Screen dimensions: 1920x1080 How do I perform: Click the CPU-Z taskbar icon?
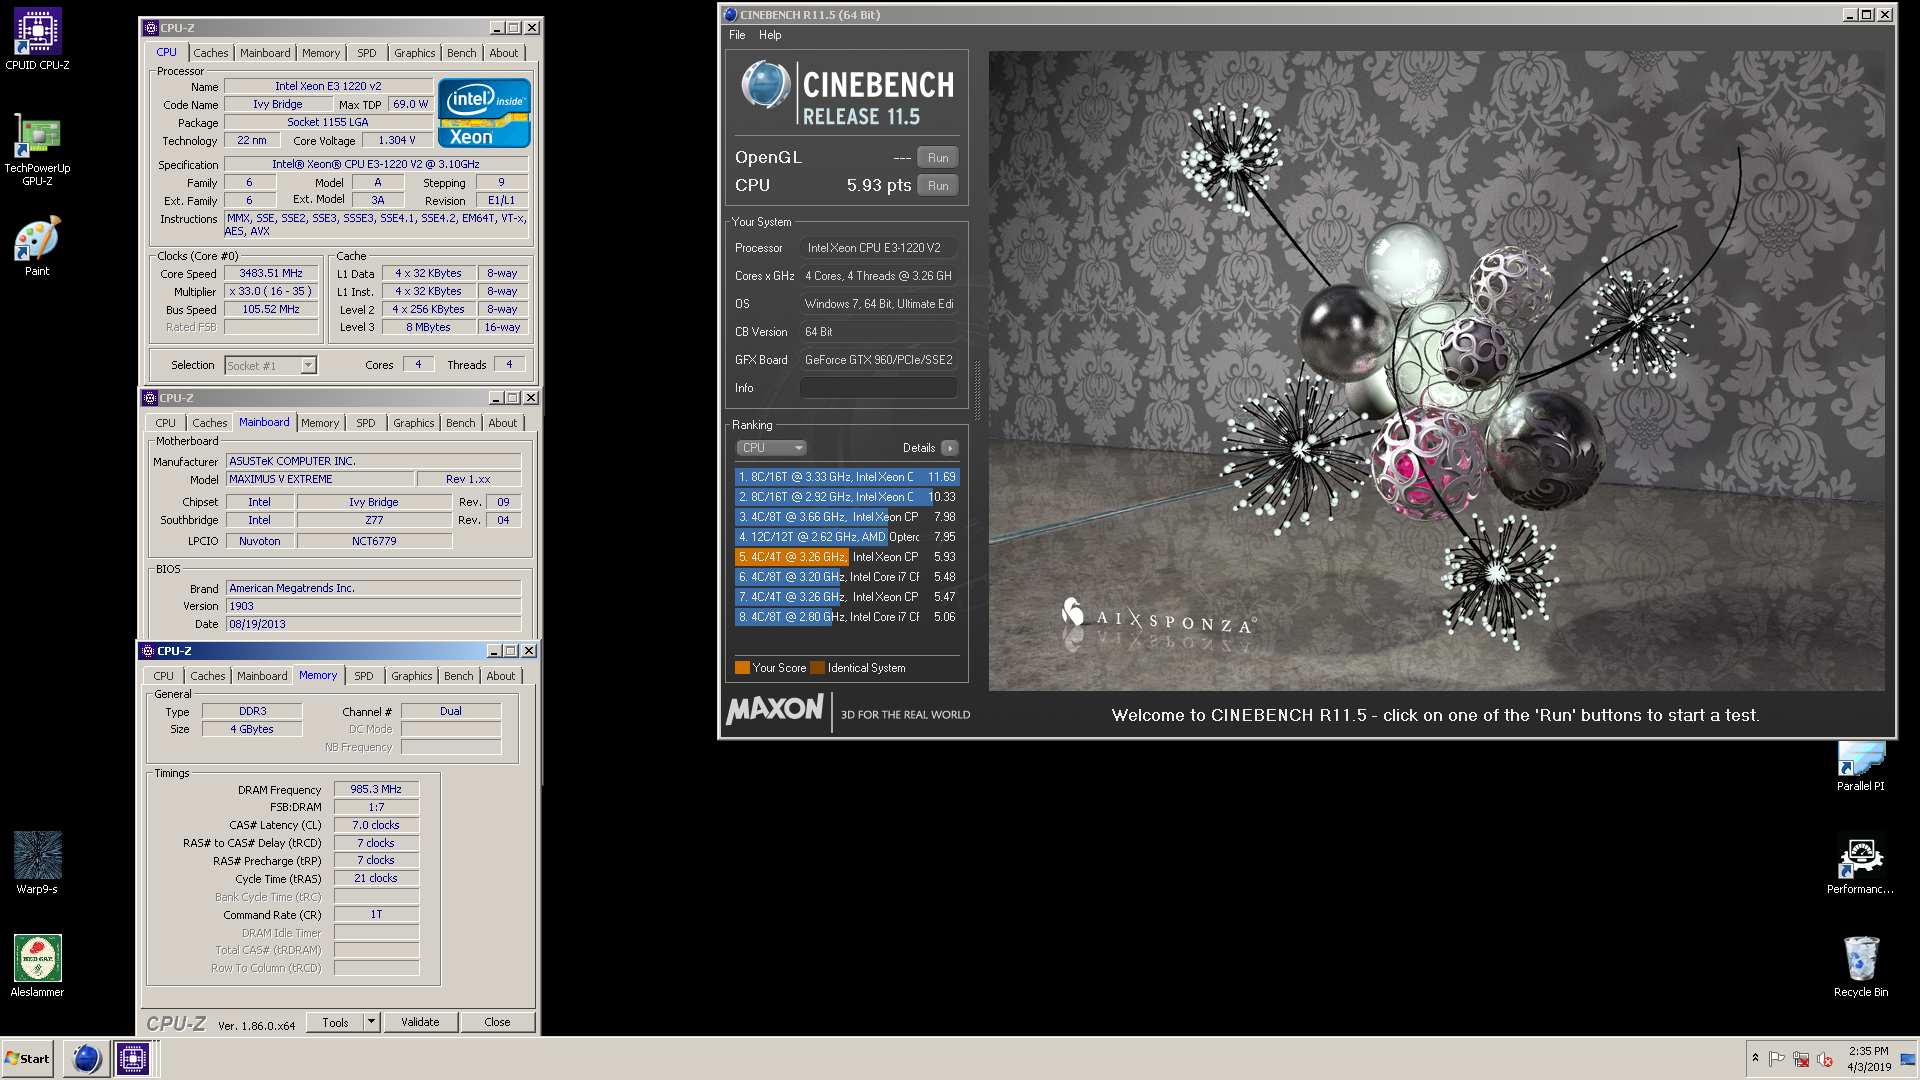pos(132,1058)
